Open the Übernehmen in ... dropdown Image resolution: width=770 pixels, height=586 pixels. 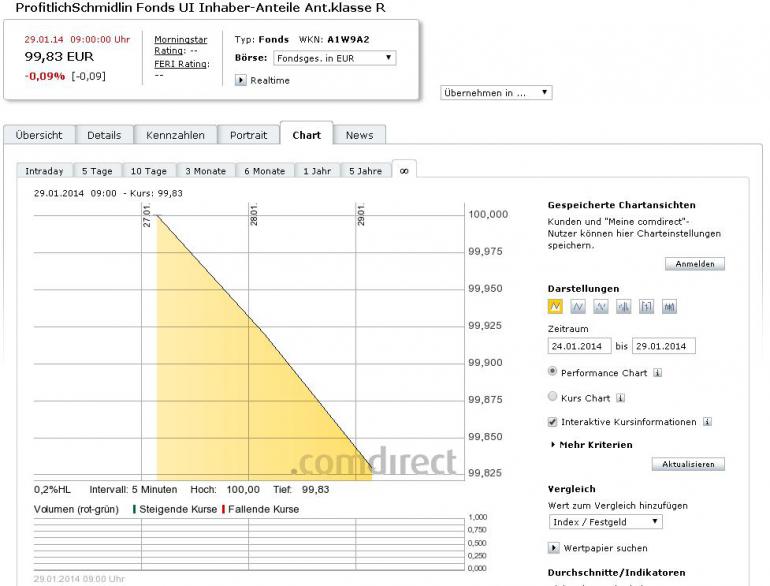(x=496, y=92)
